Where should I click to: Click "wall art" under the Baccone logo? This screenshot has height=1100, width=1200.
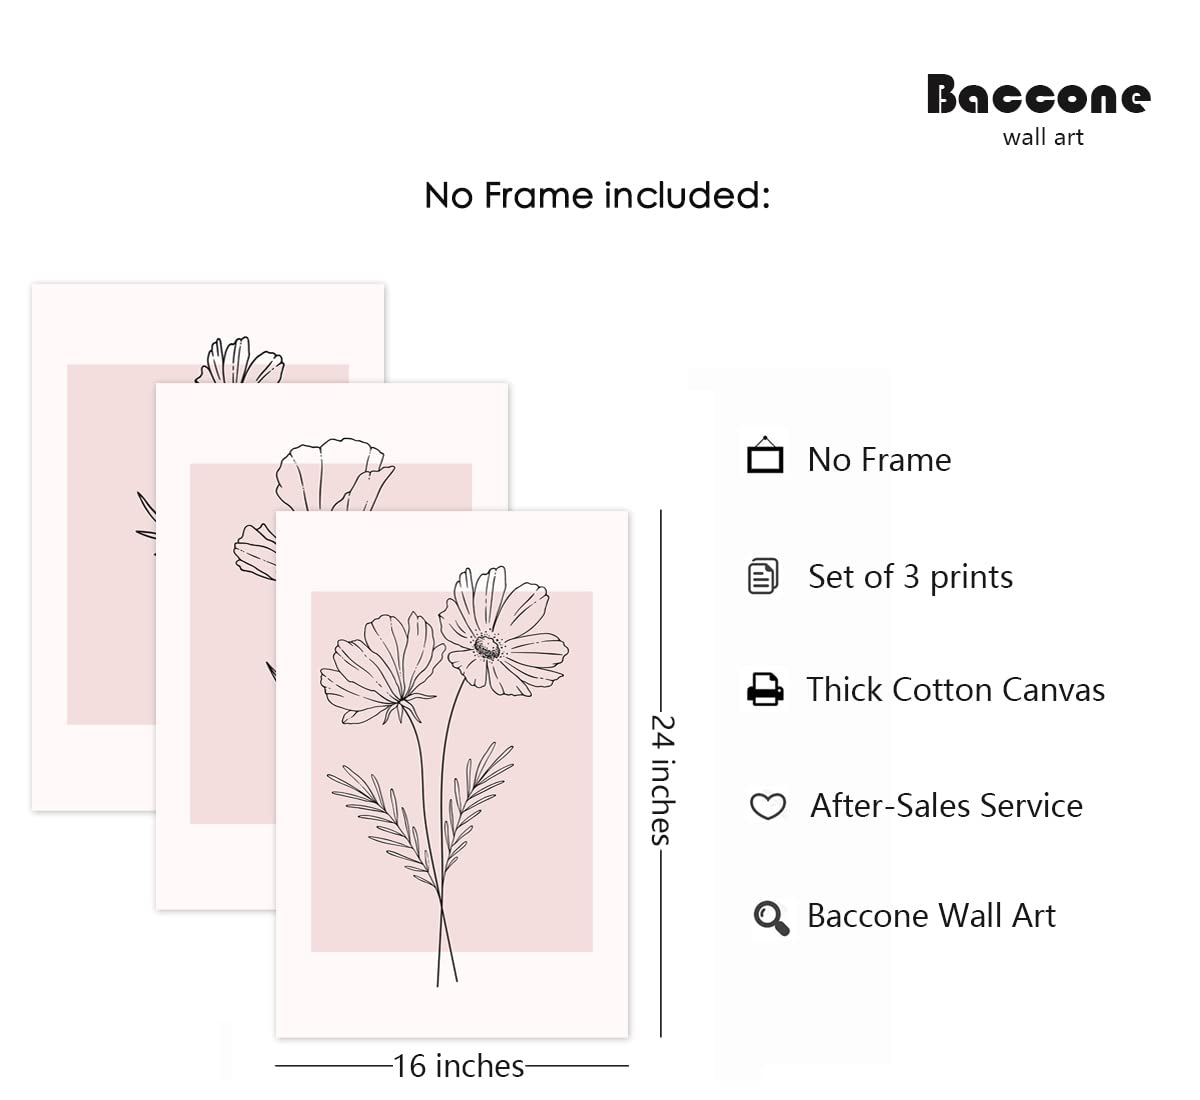click(x=1043, y=138)
